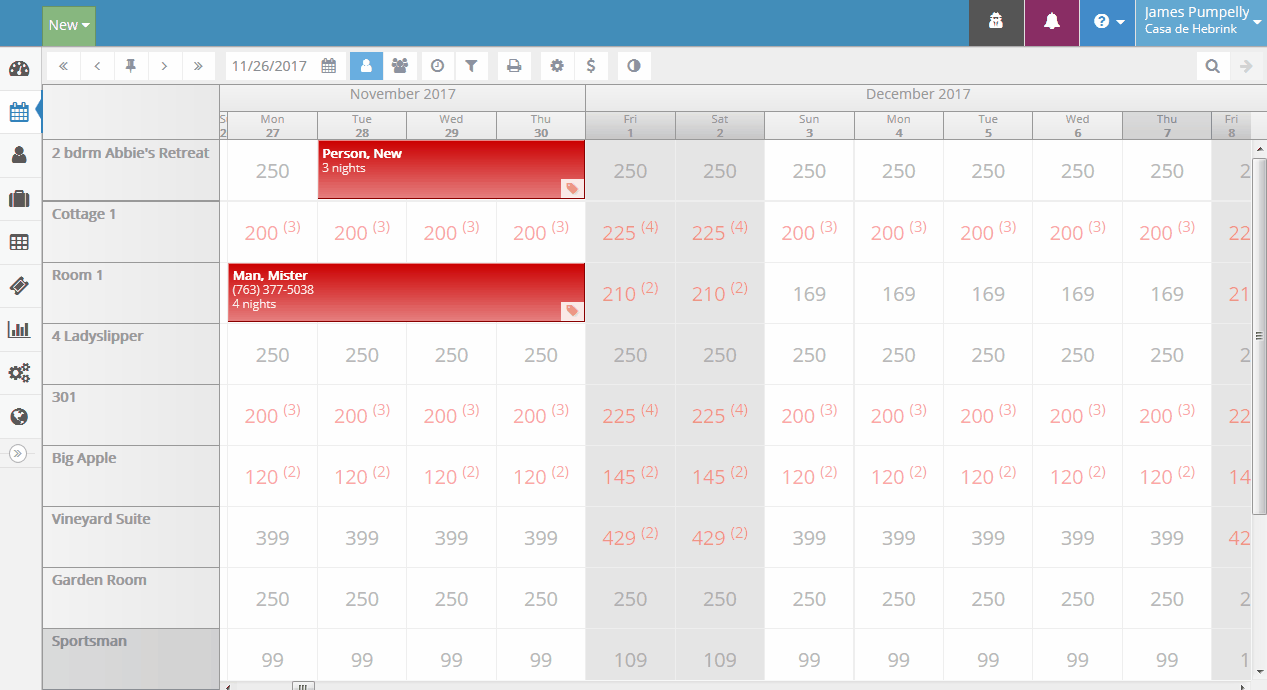
Task: Open the reports bar-chart icon in sidebar
Action: (x=19, y=328)
